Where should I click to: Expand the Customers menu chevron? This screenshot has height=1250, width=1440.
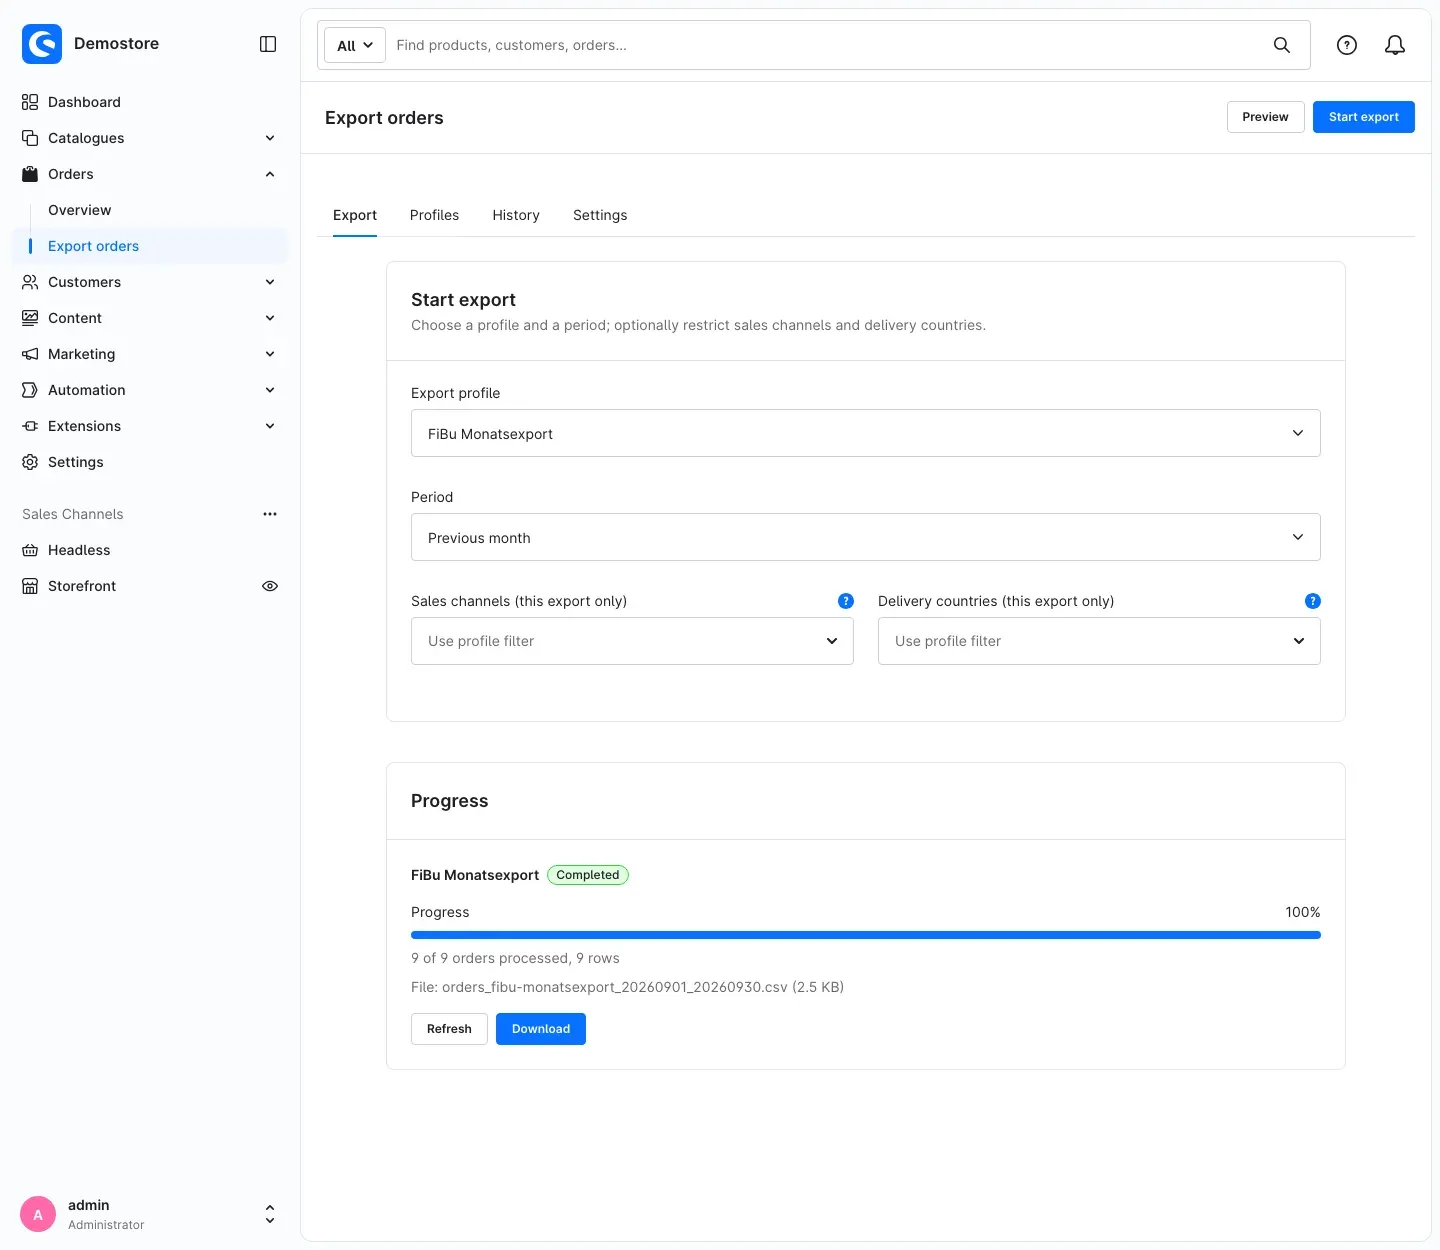click(270, 282)
